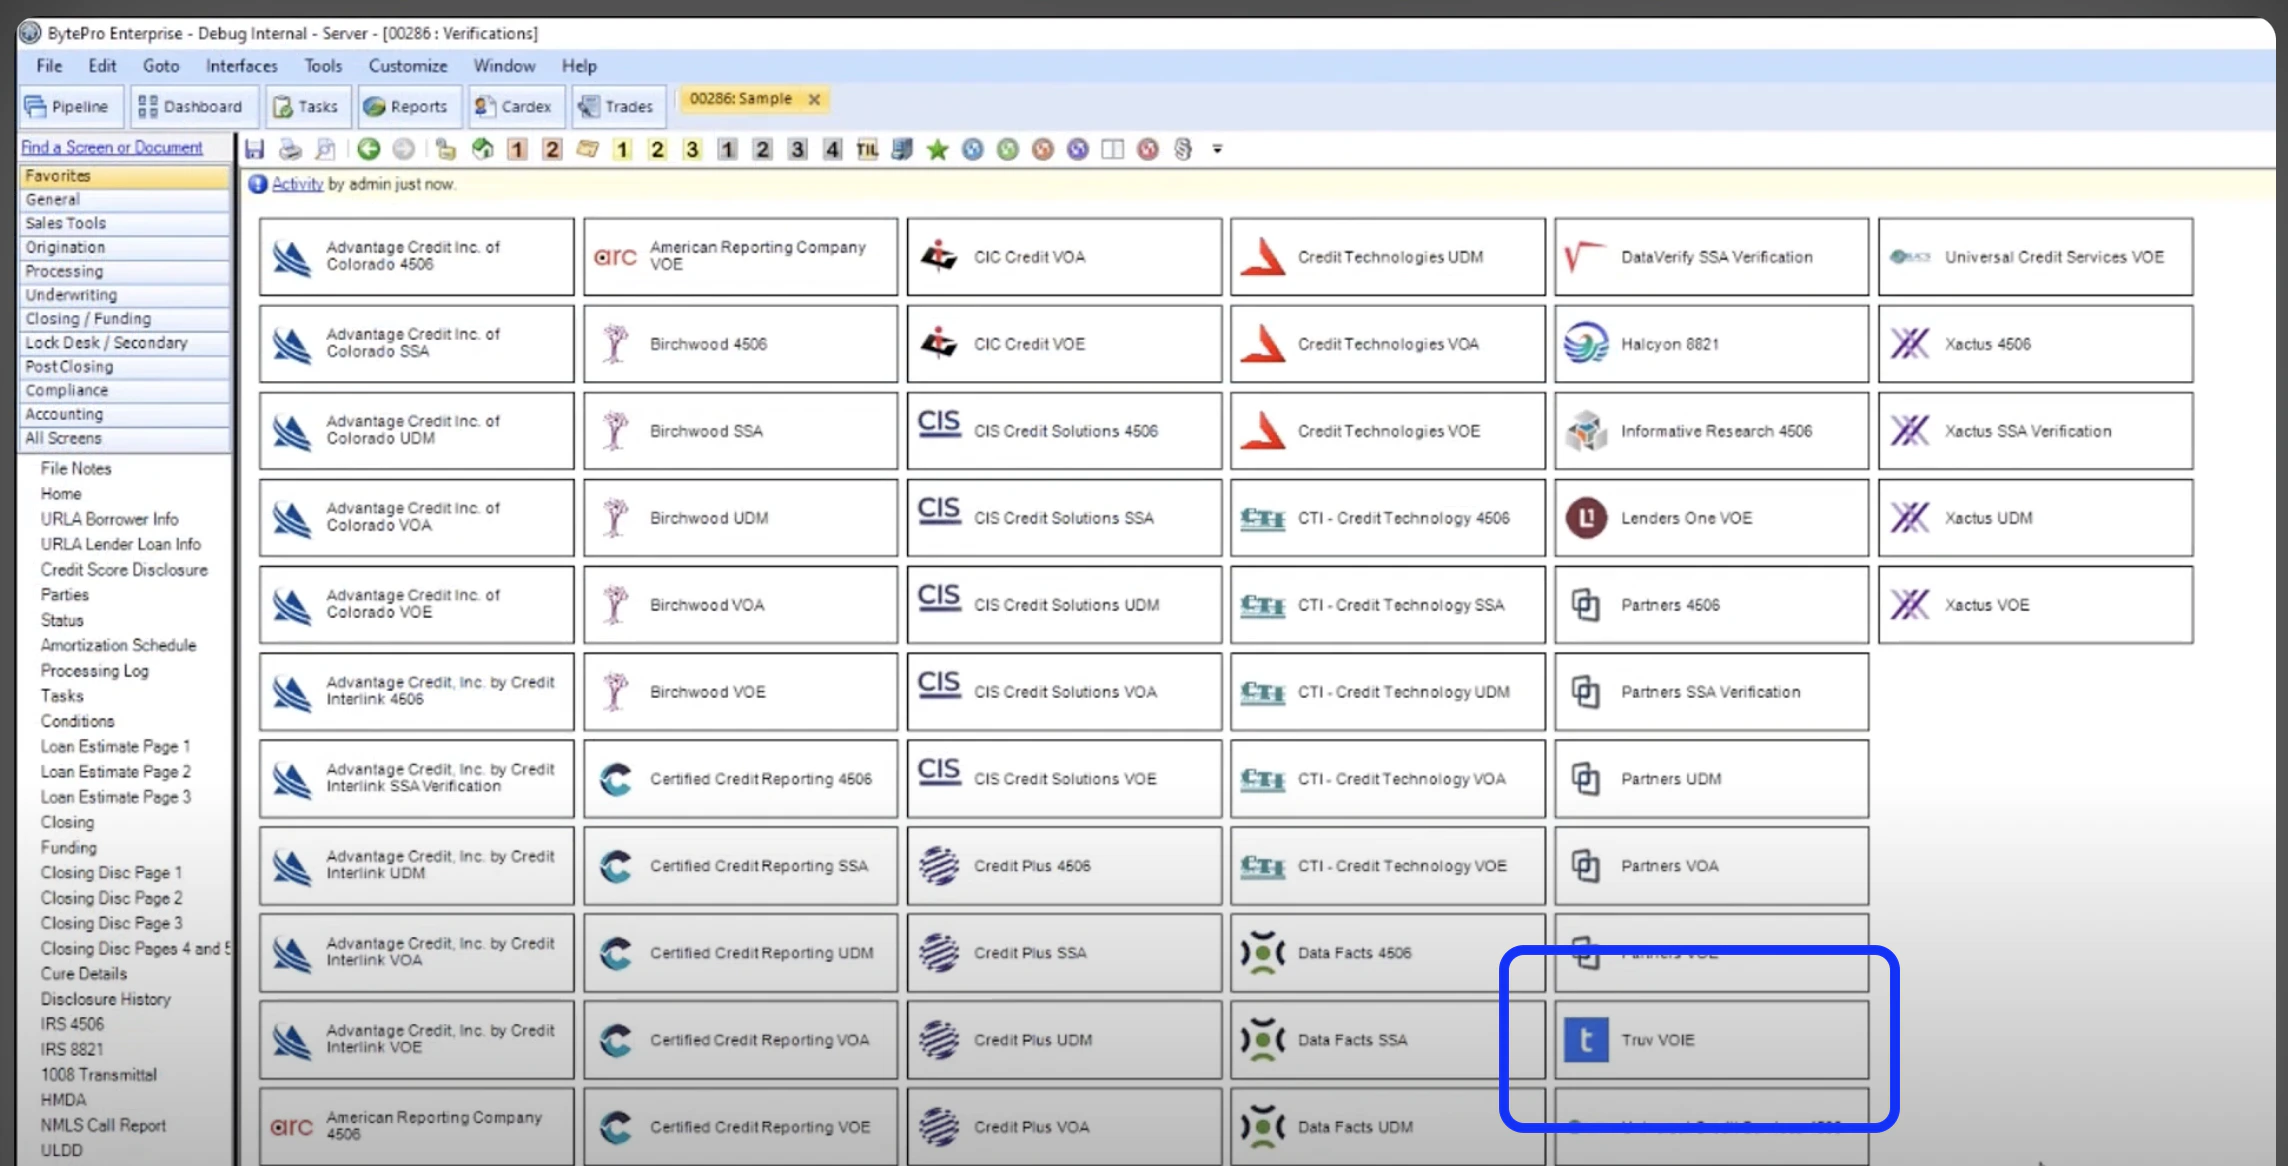Open the Pipeline view
Viewport: 2288px width, 1166px height.
(x=70, y=106)
